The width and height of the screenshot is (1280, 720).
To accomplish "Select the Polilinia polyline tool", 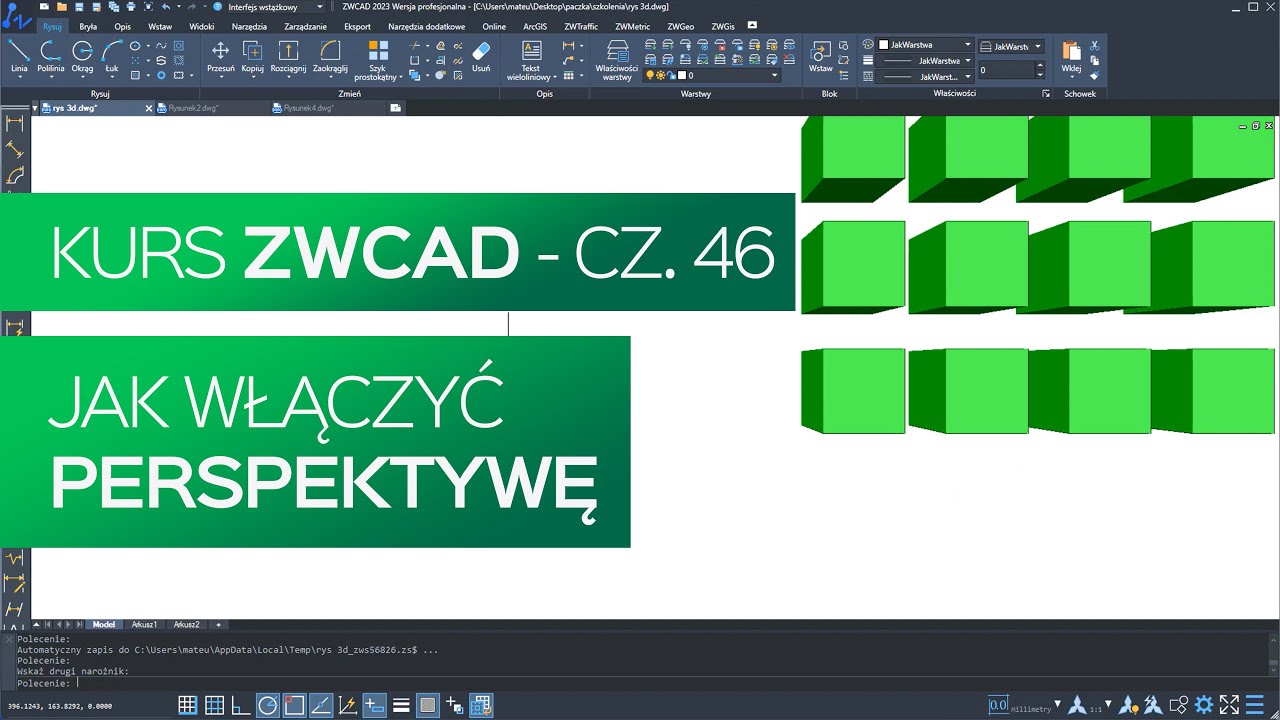I will [50, 58].
